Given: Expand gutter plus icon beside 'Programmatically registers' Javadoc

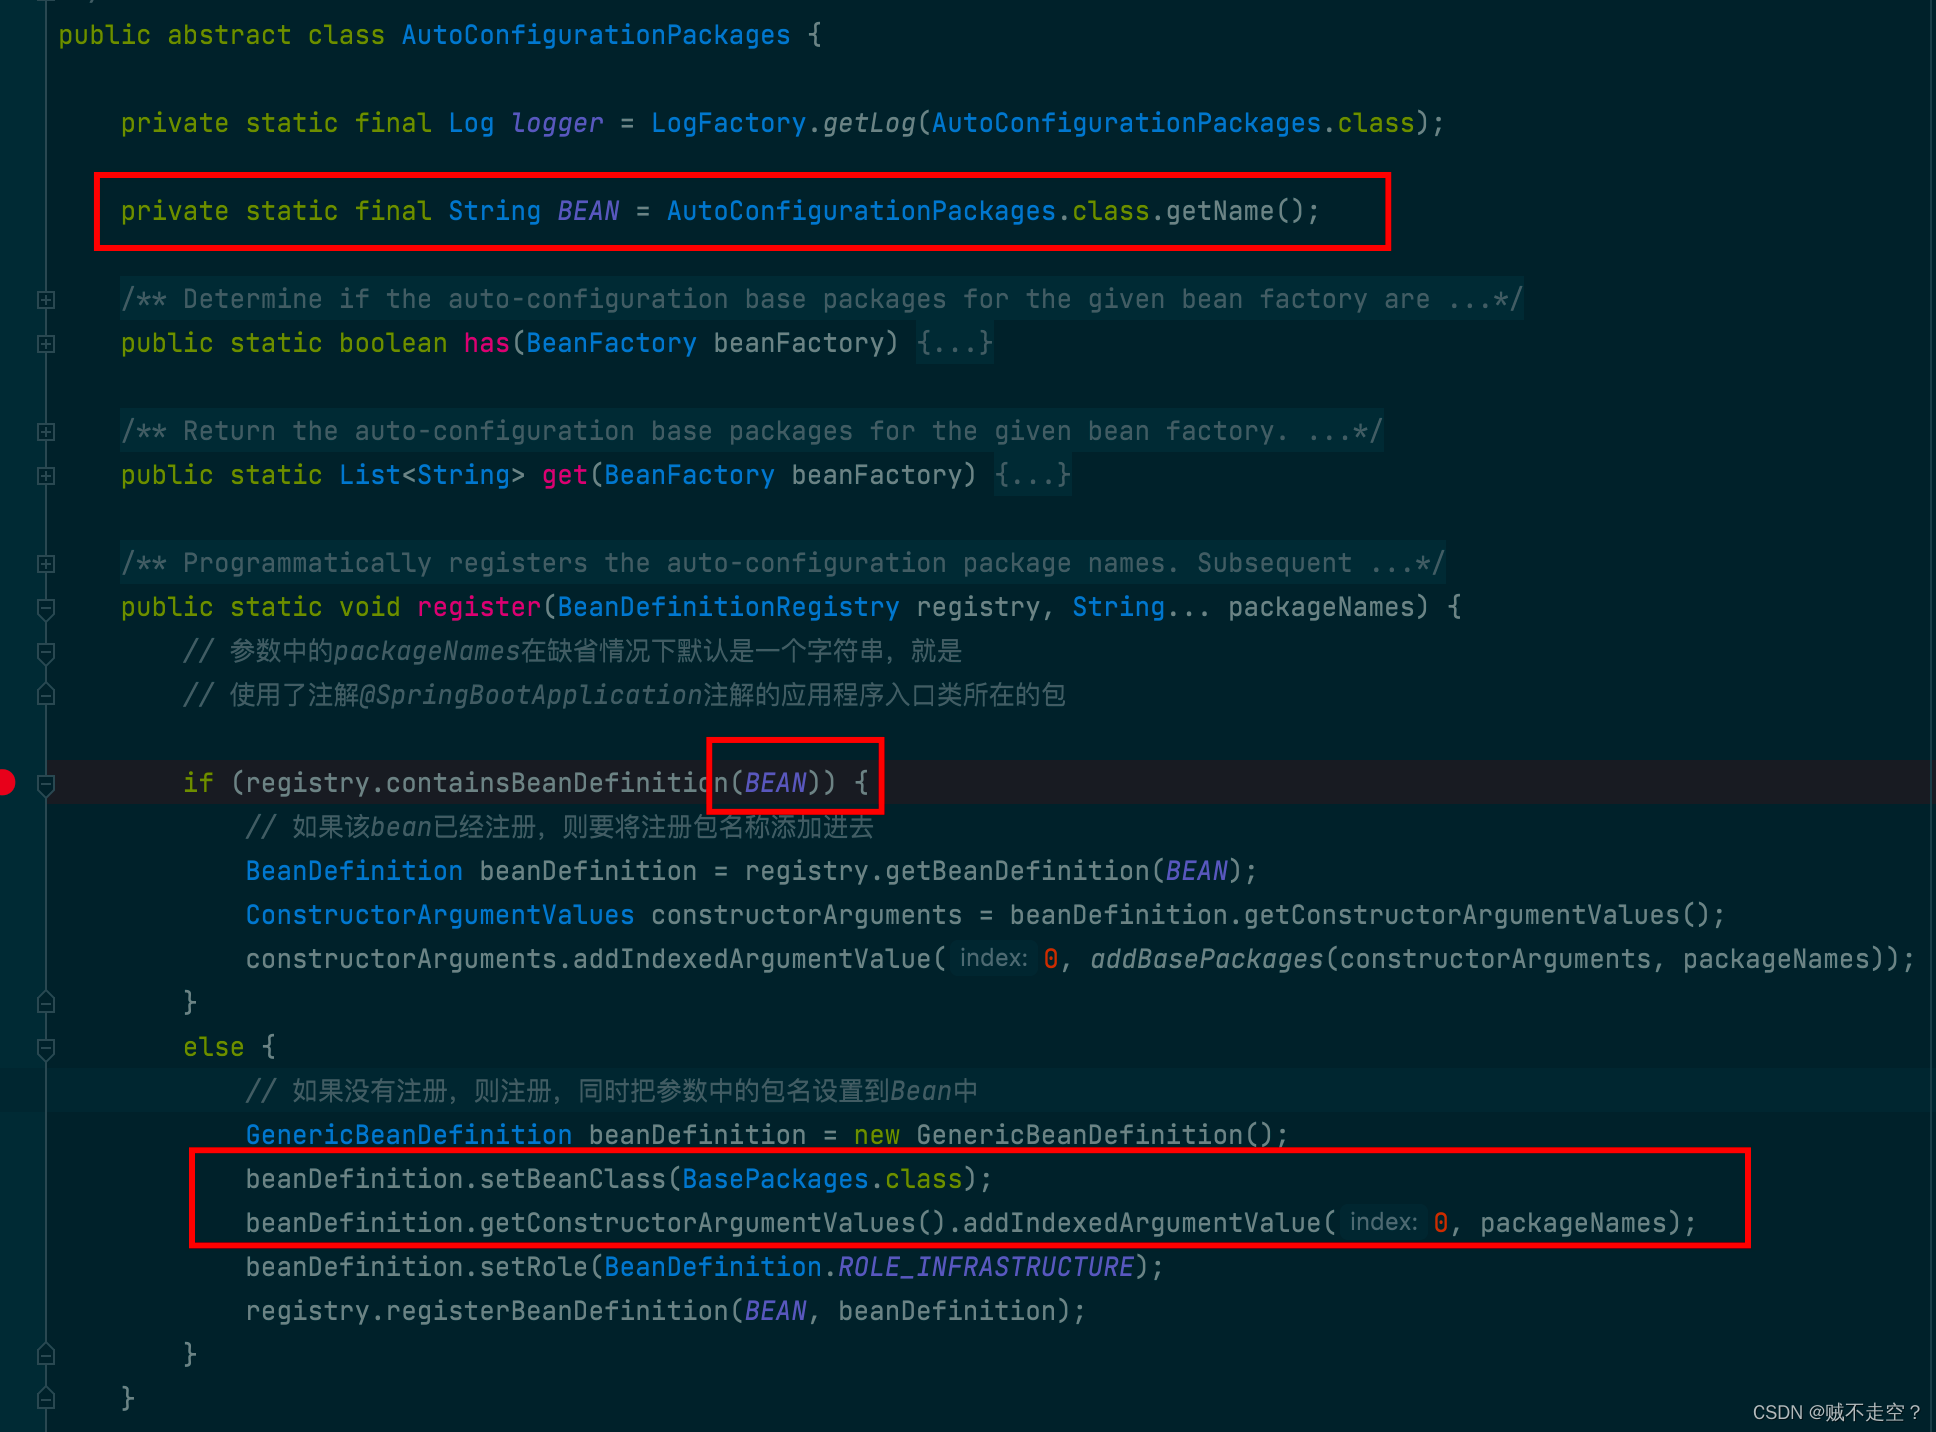Looking at the screenshot, I should click(46, 563).
